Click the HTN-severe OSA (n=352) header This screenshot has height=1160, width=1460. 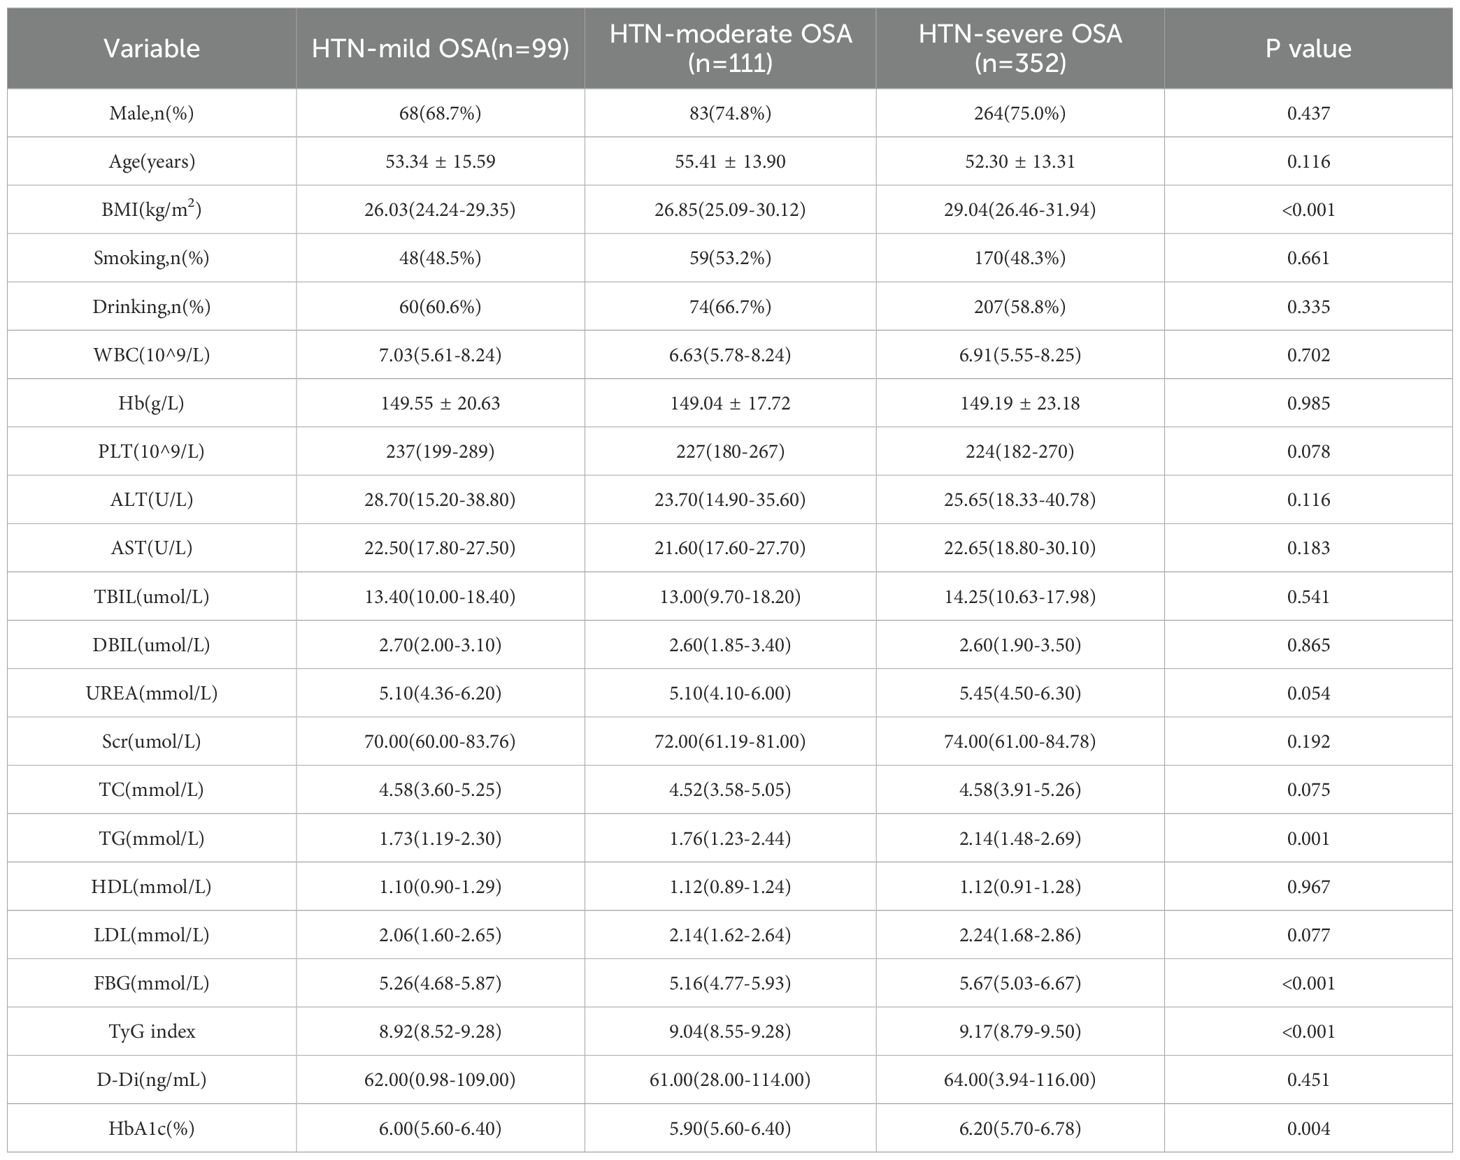[1020, 48]
